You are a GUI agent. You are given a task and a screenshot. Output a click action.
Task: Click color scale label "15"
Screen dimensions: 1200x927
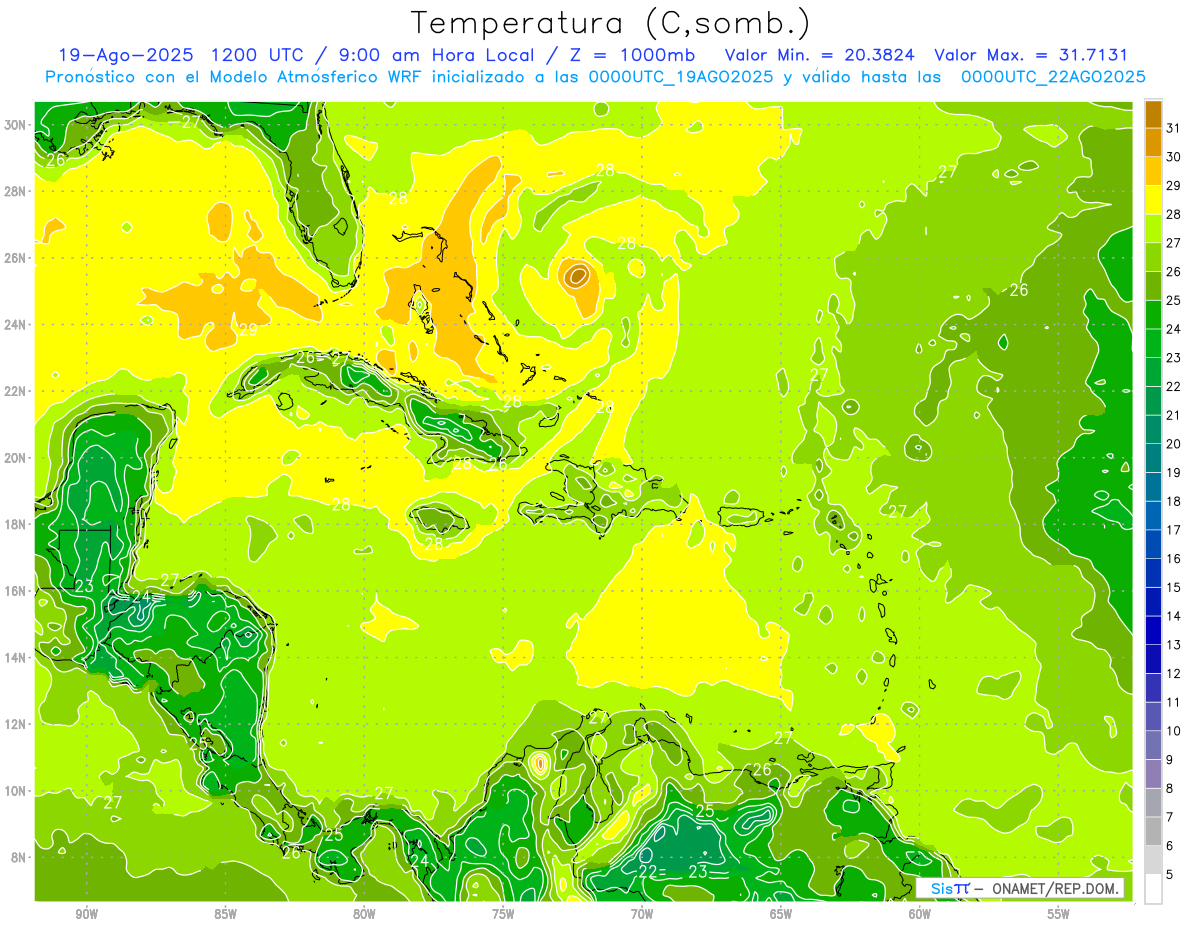click(x=1174, y=587)
